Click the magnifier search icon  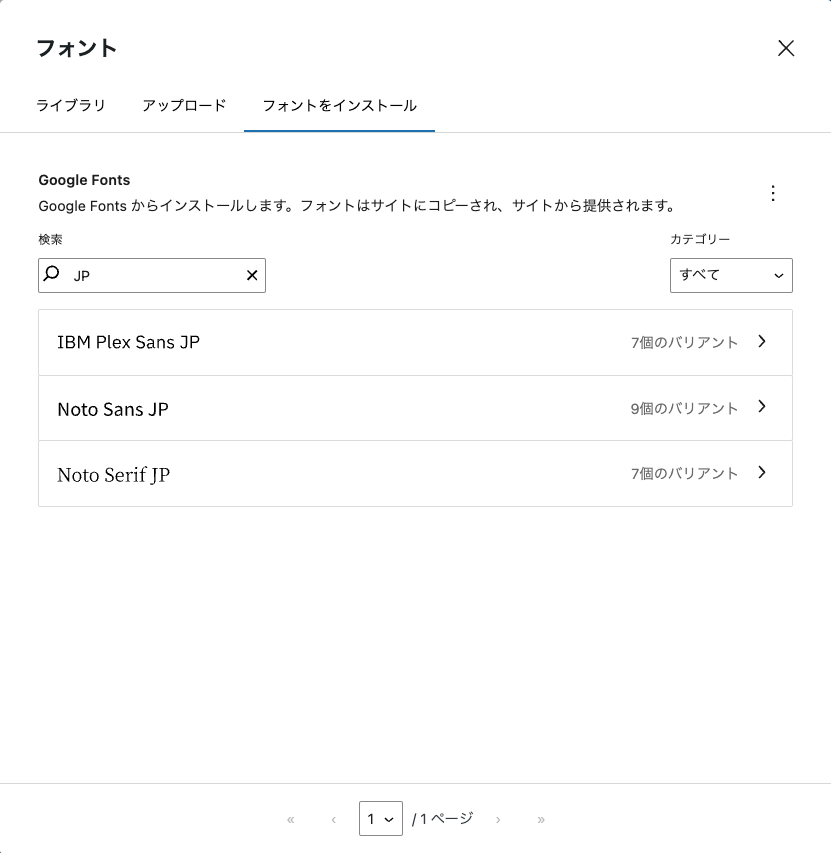click(52, 274)
